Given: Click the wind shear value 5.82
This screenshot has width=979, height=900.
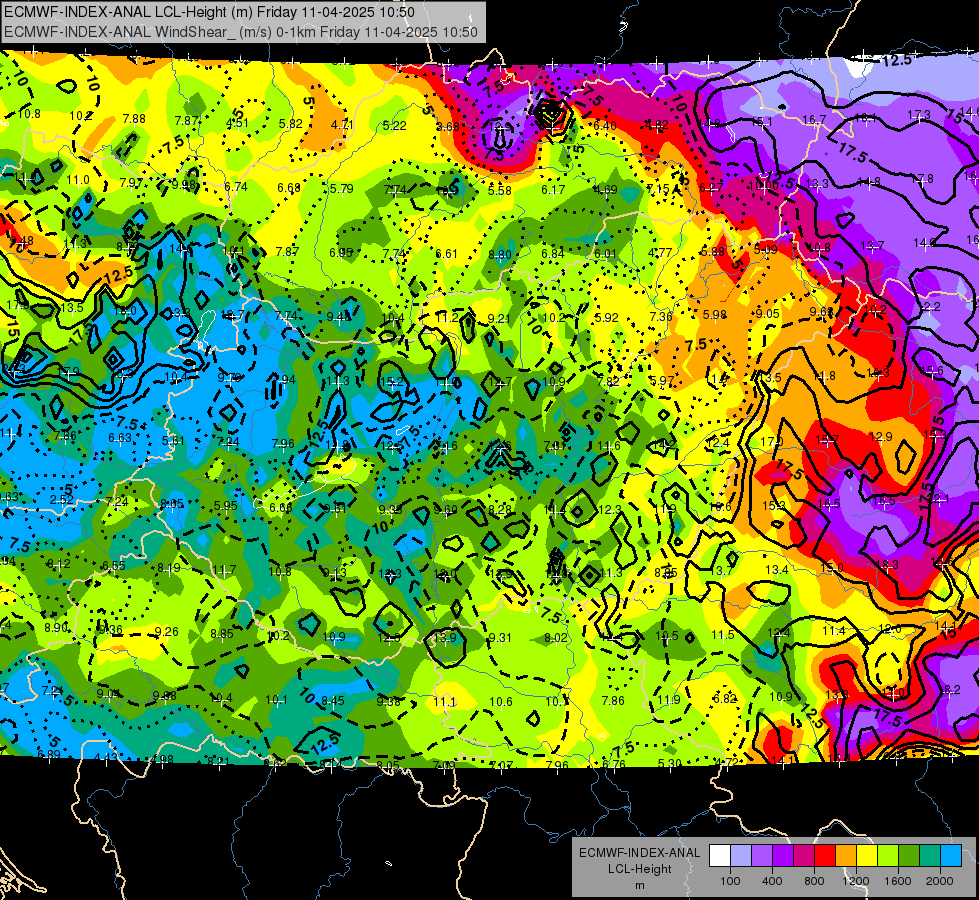Looking at the screenshot, I should (x=290, y=124).
